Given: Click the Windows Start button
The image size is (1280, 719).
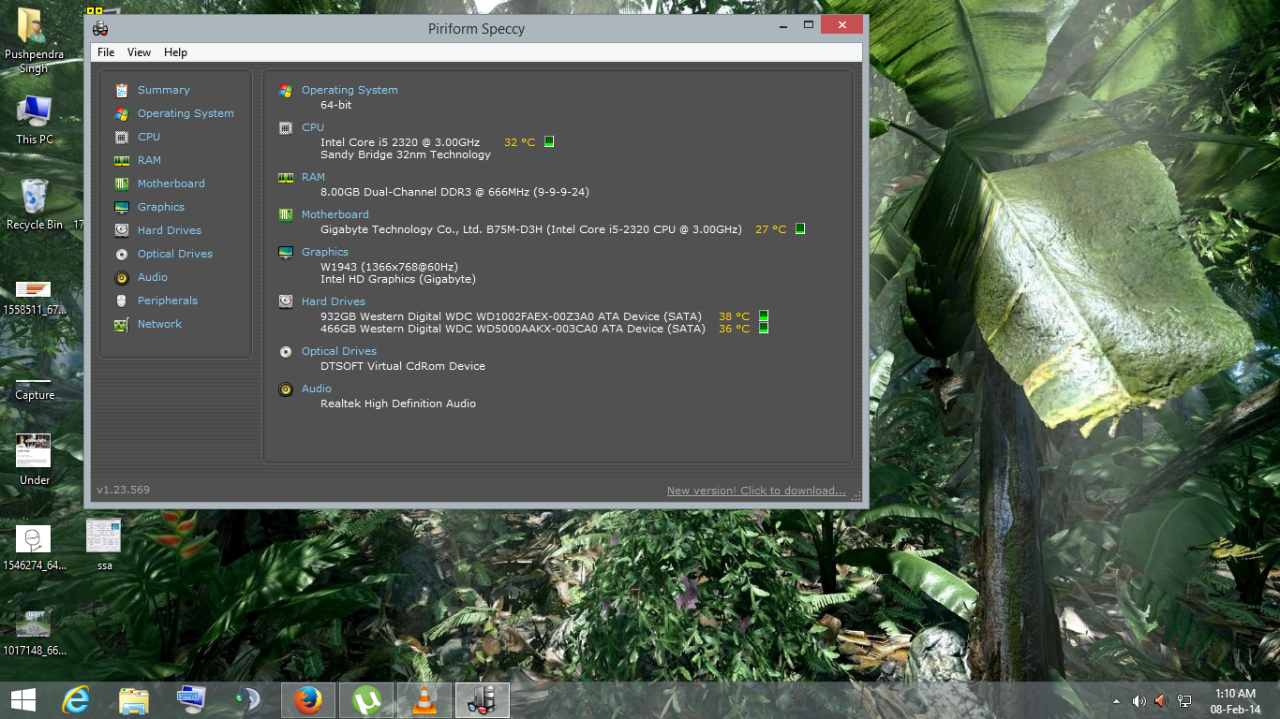Looking at the screenshot, I should (x=23, y=700).
